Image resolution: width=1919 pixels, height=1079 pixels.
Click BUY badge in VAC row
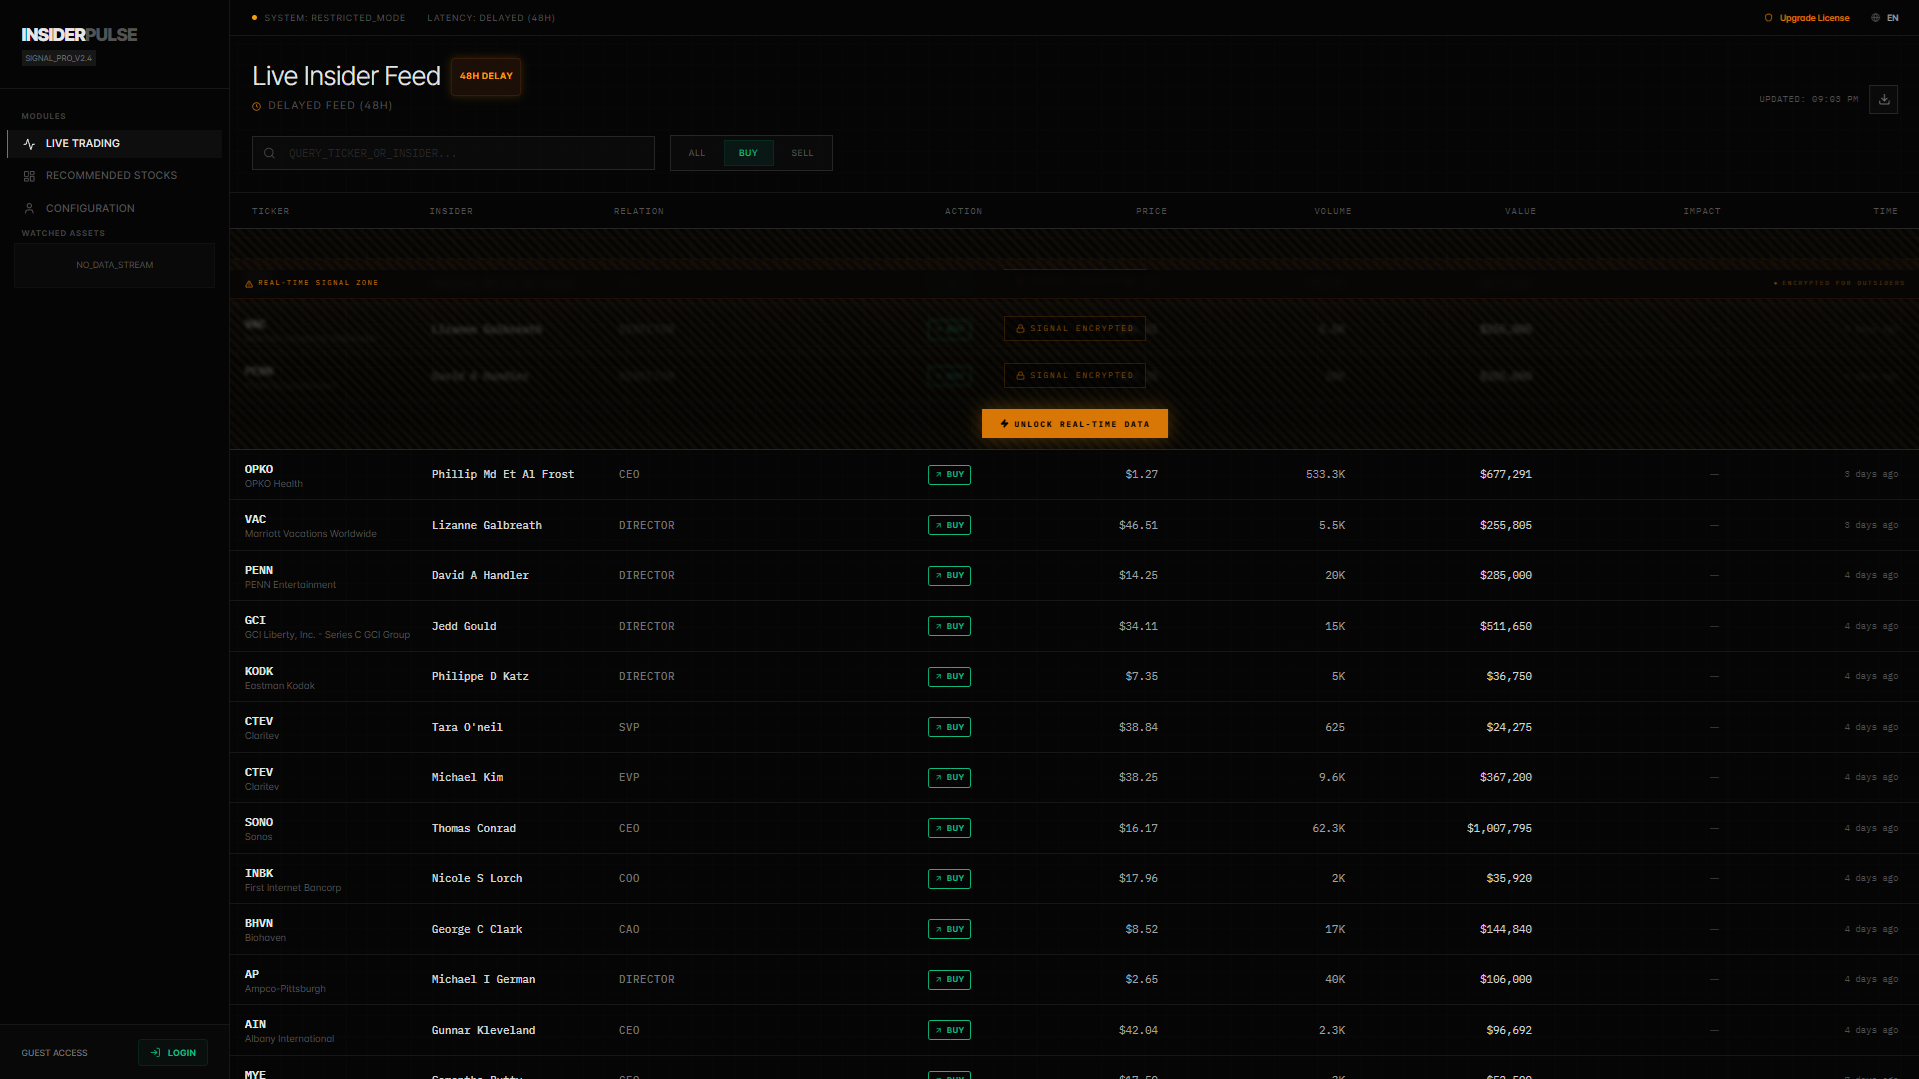(949, 525)
